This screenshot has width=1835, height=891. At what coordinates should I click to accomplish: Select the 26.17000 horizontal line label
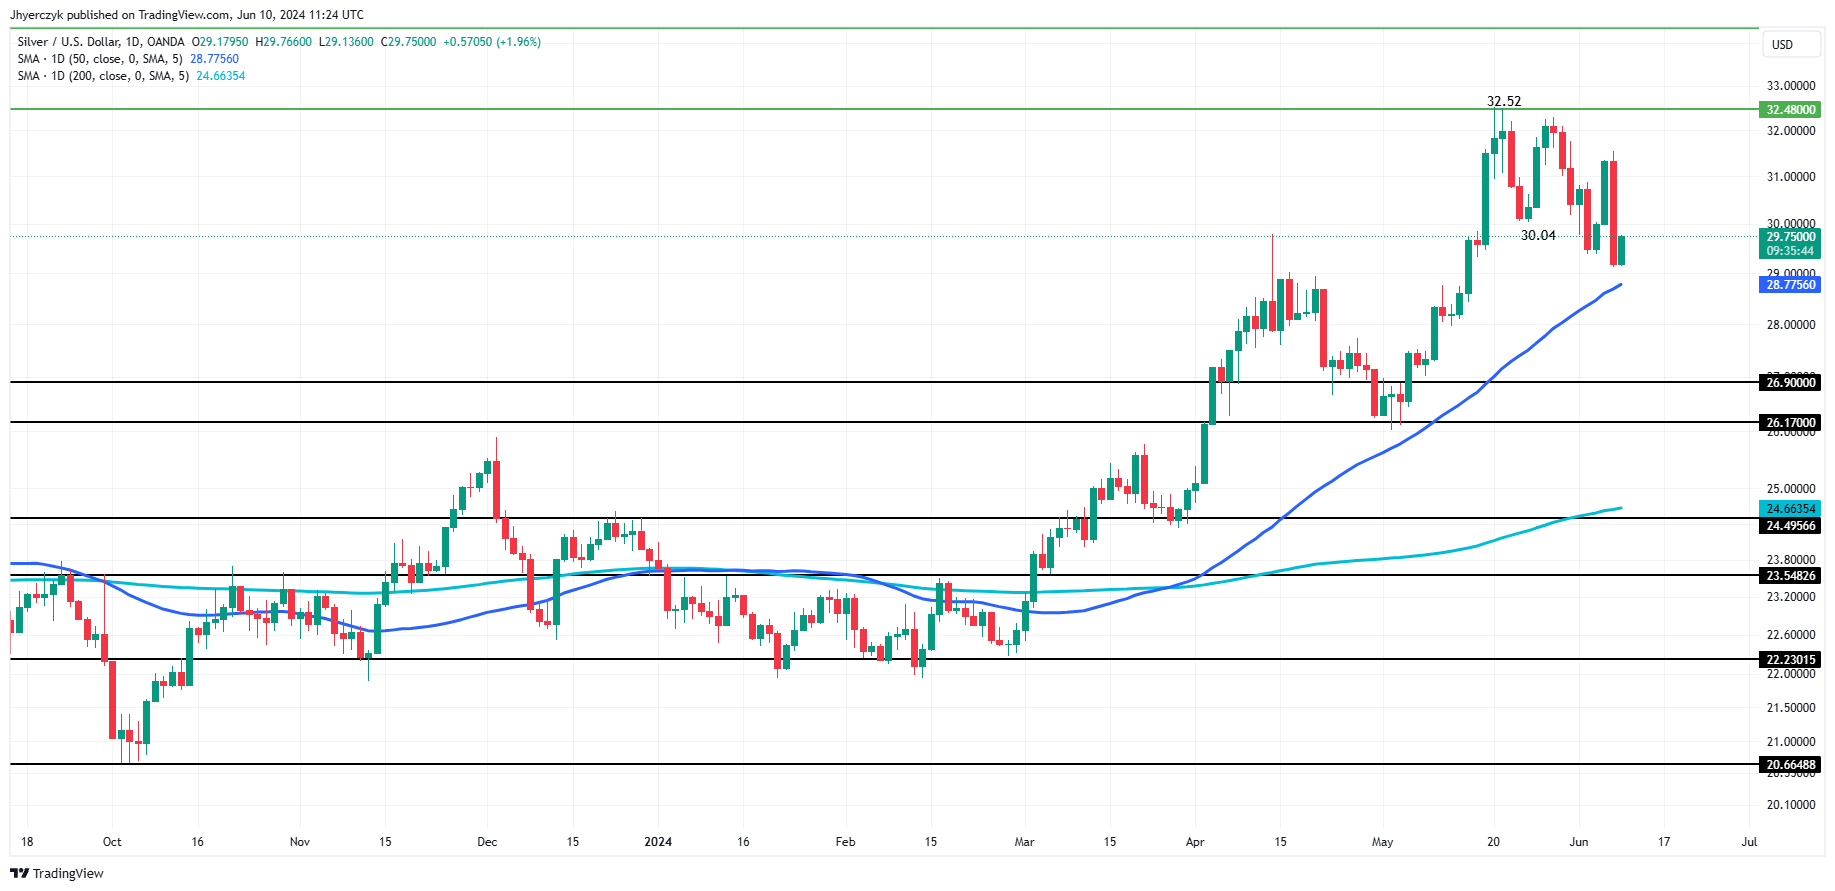[x=1790, y=423]
